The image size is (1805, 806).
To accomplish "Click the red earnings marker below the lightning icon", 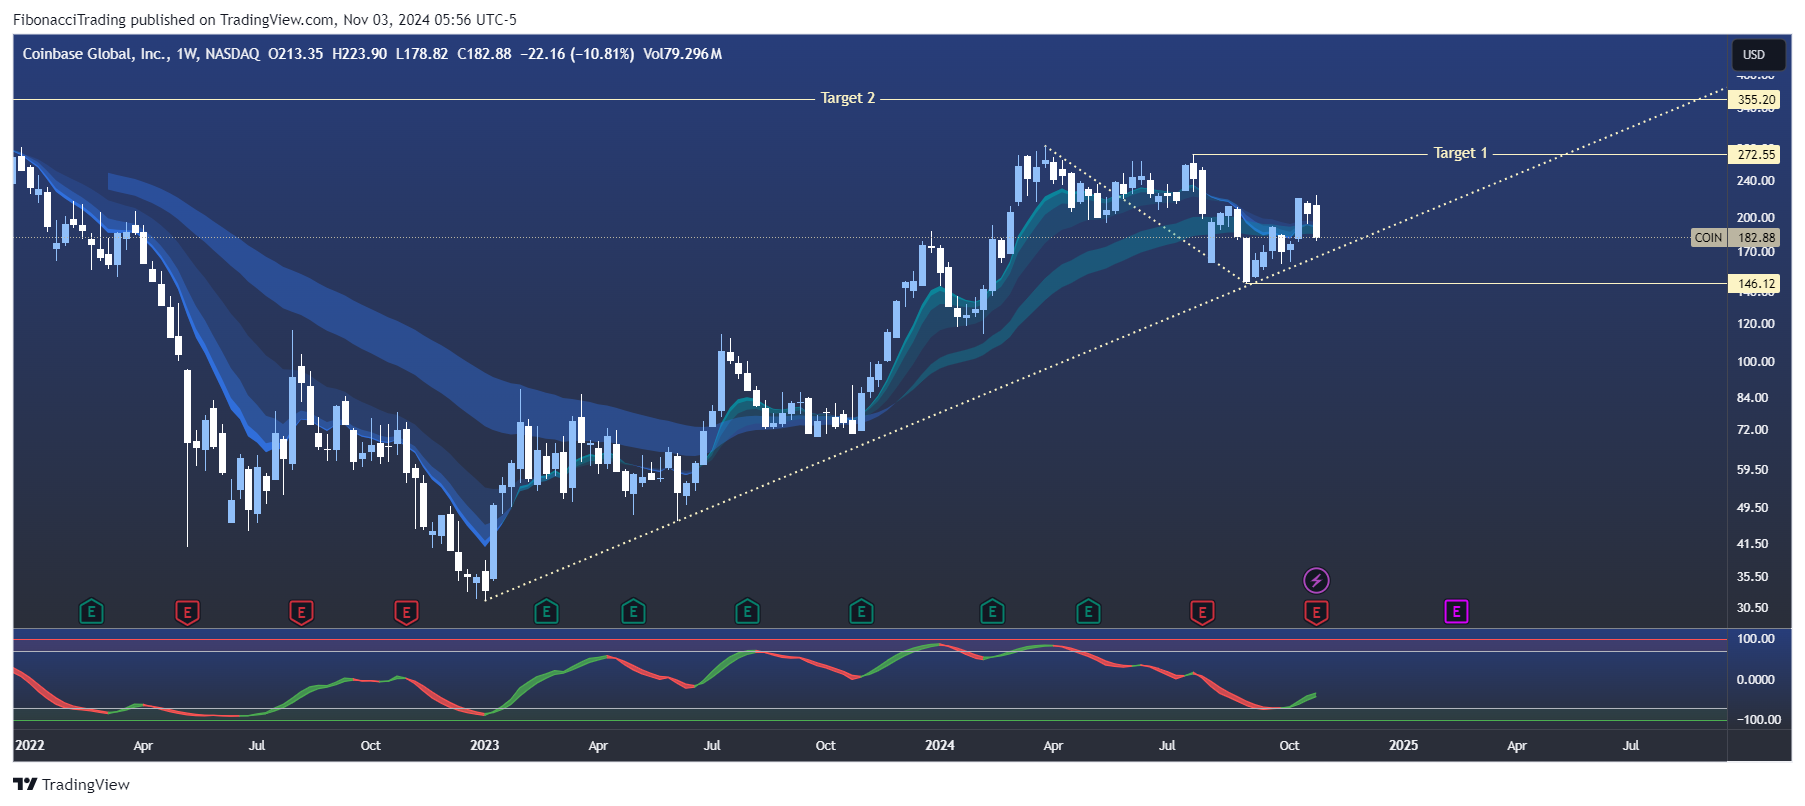I will point(1316,611).
